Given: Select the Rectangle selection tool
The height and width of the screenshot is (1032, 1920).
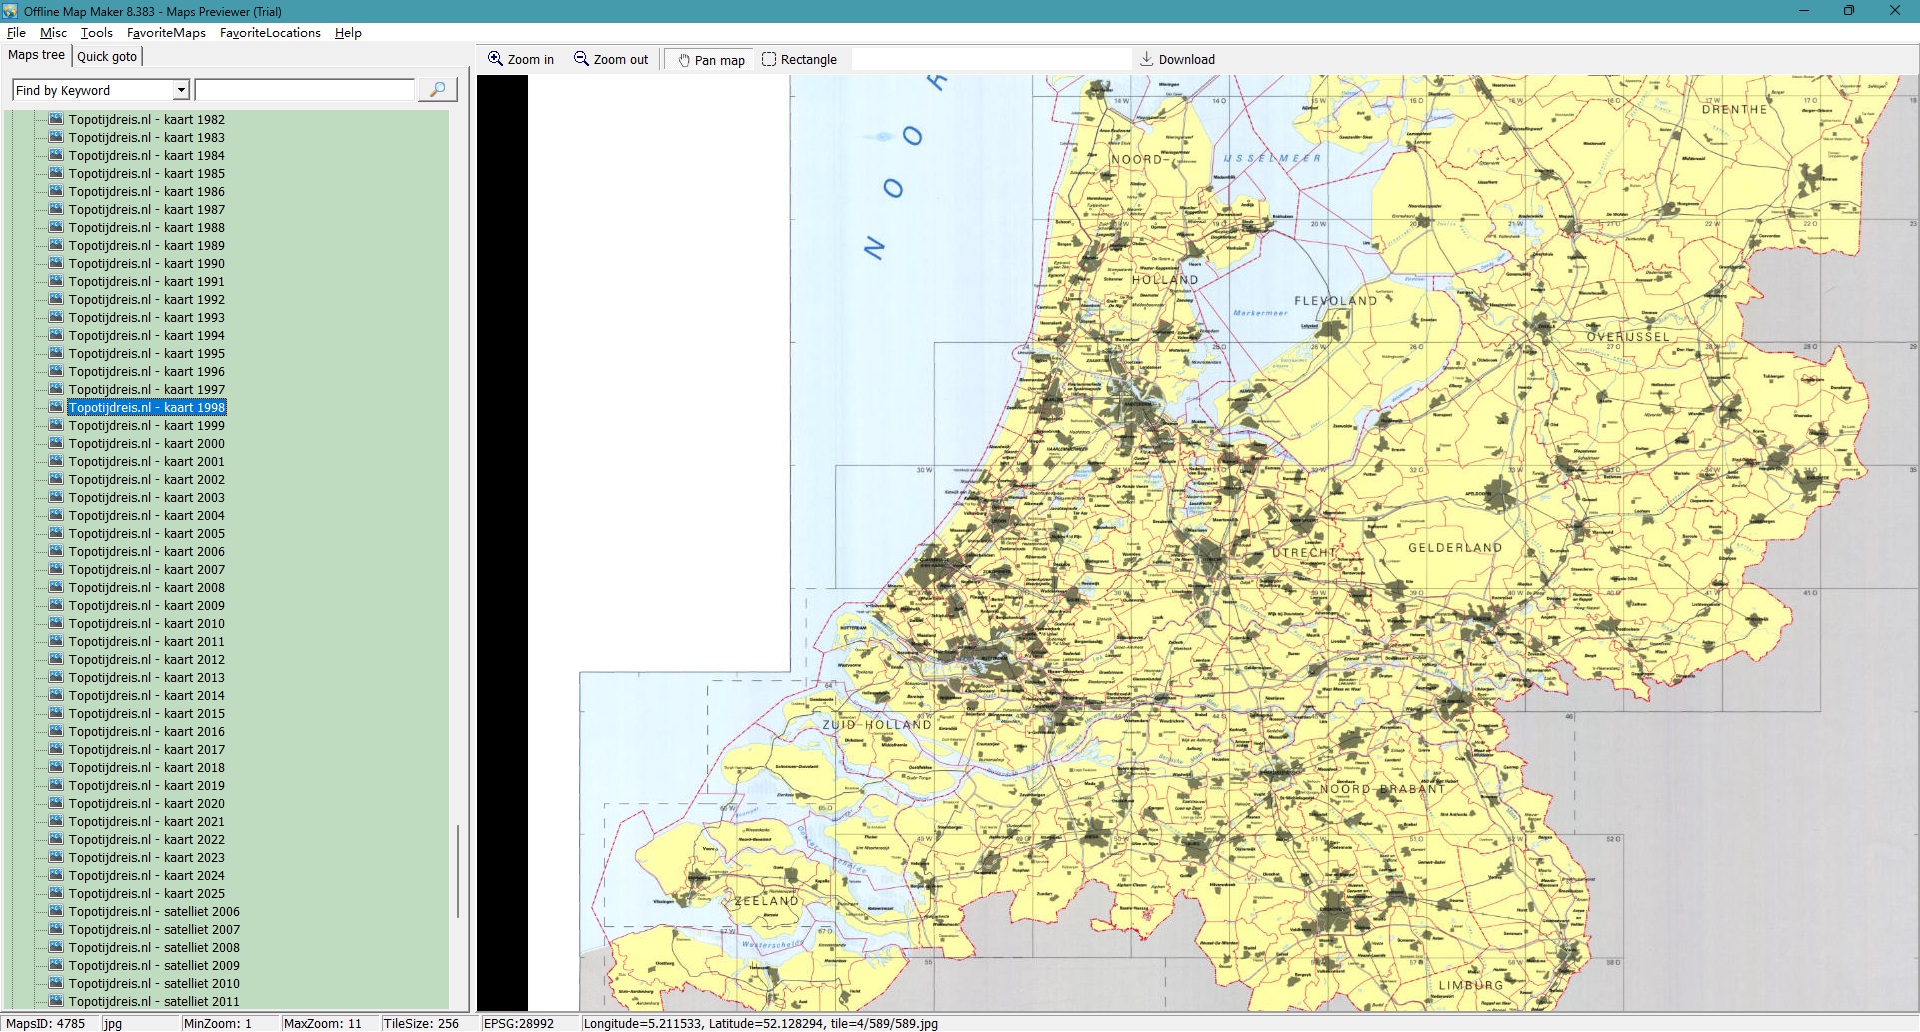Looking at the screenshot, I should (769, 59).
